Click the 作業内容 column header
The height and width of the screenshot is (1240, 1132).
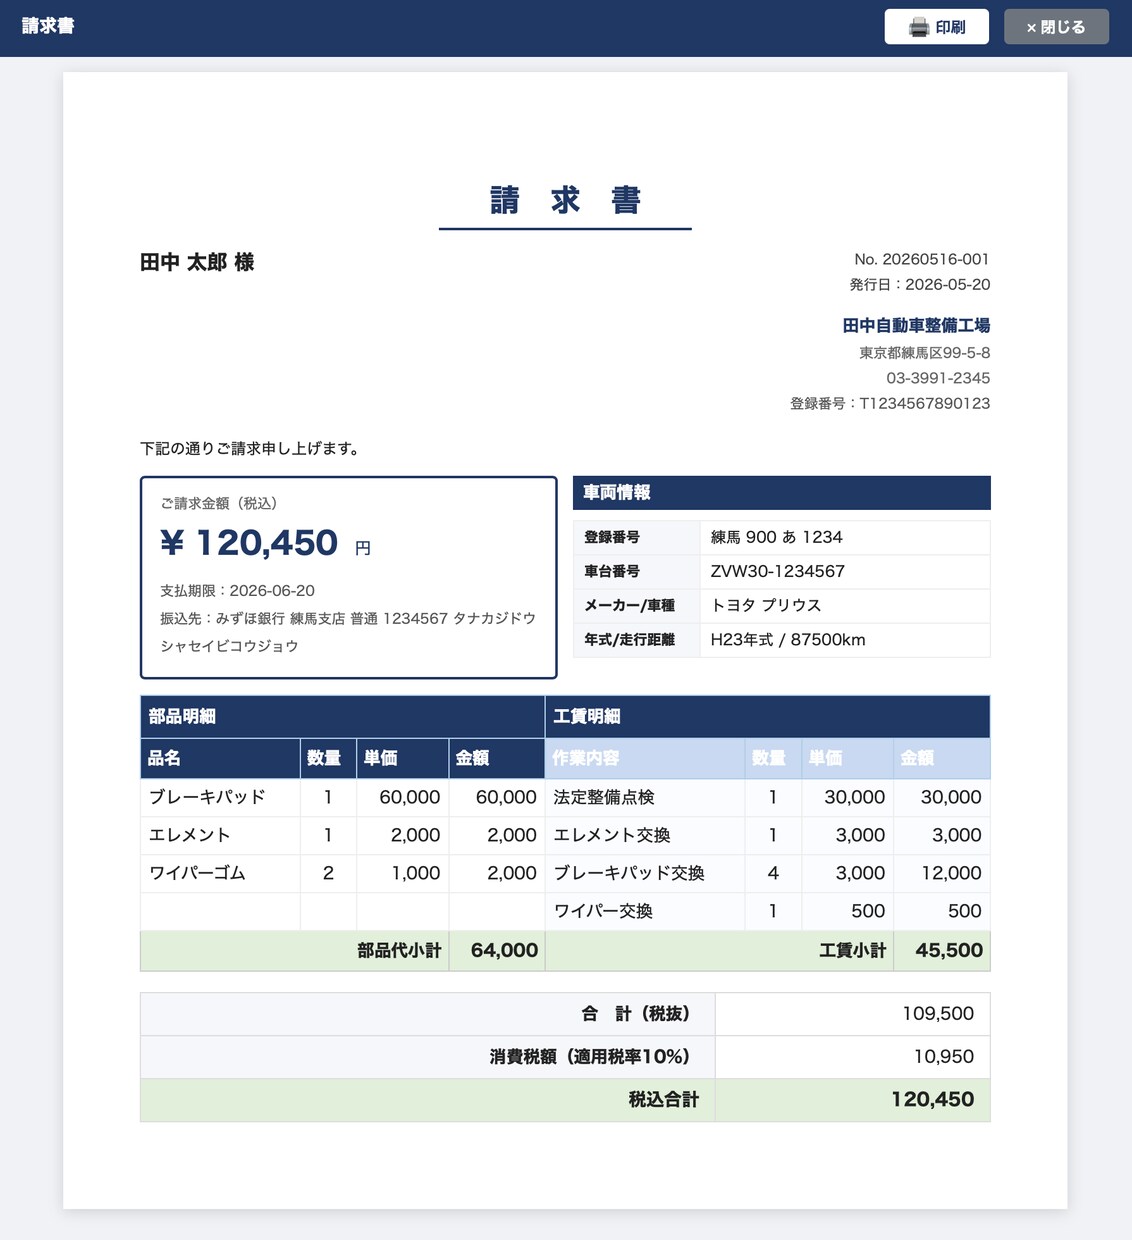[645, 758]
